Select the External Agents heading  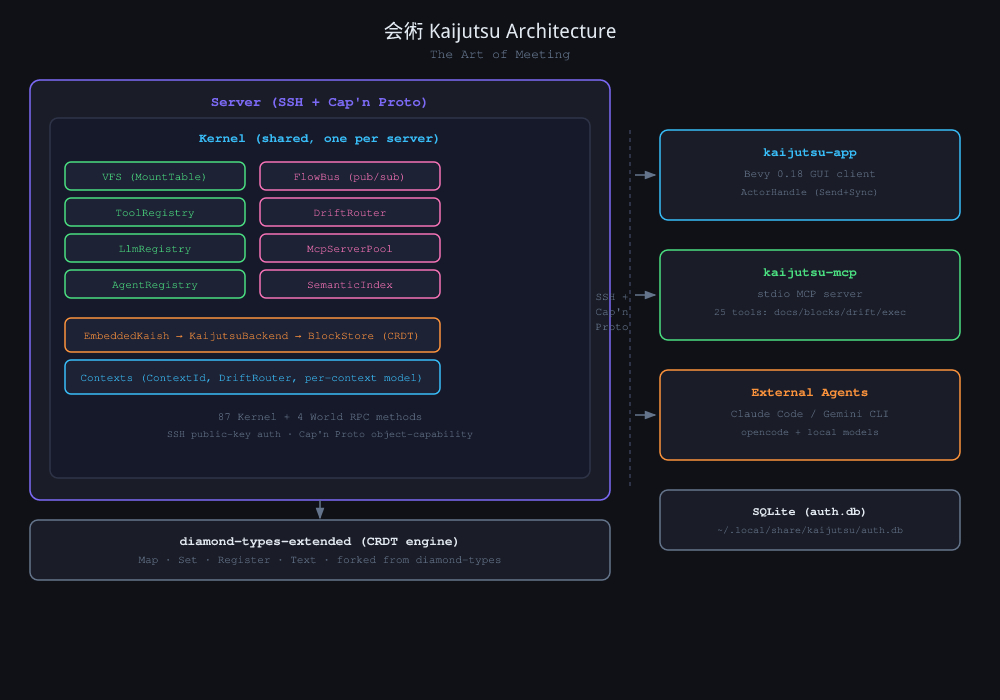(x=810, y=393)
